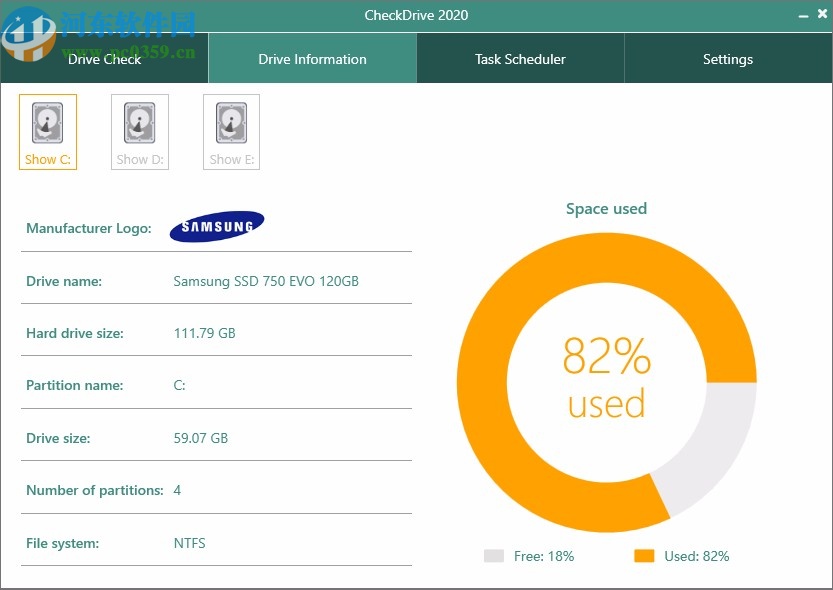Click the Drive name value Samsung SSD 750 EVO
833x590 pixels.
point(264,281)
